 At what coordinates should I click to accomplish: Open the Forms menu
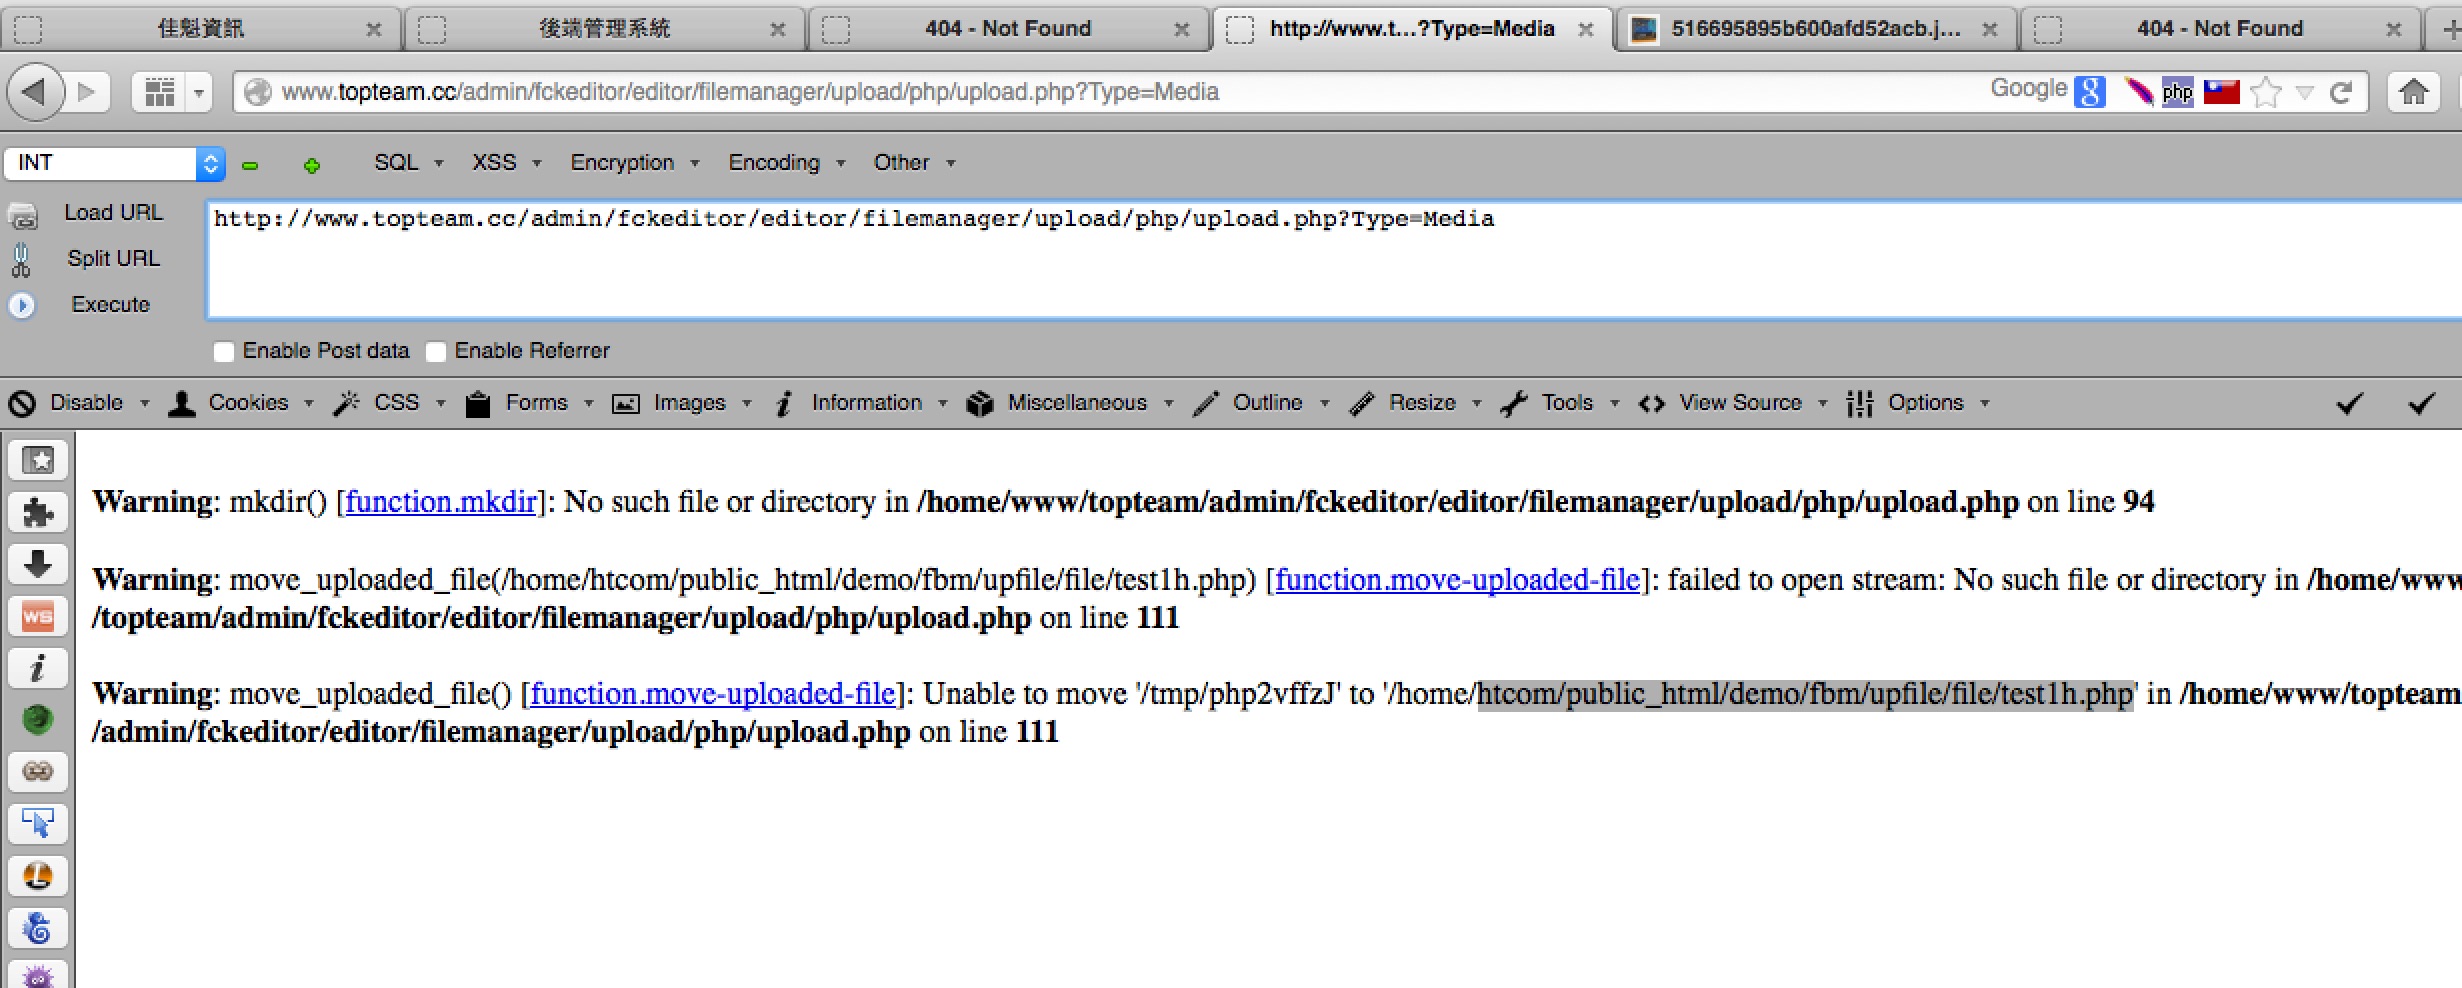[530, 403]
